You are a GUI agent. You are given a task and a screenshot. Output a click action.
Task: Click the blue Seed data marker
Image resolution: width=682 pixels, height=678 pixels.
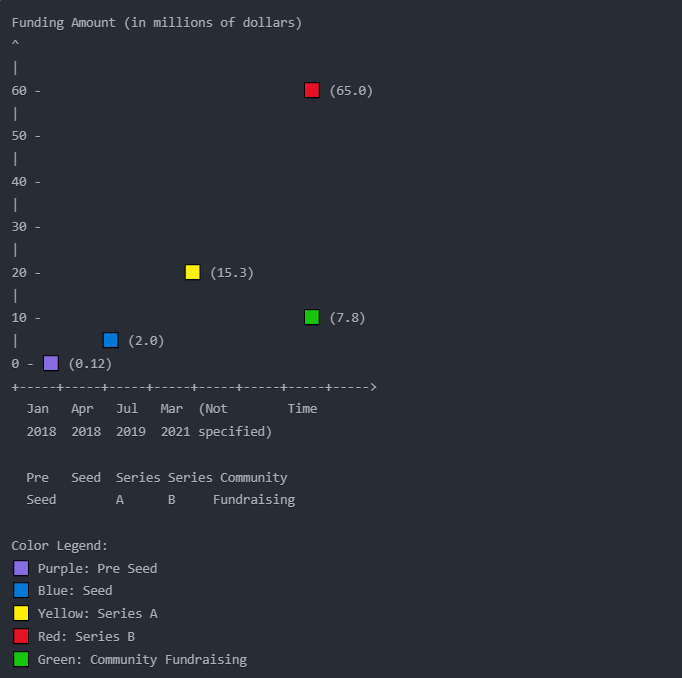(x=111, y=340)
